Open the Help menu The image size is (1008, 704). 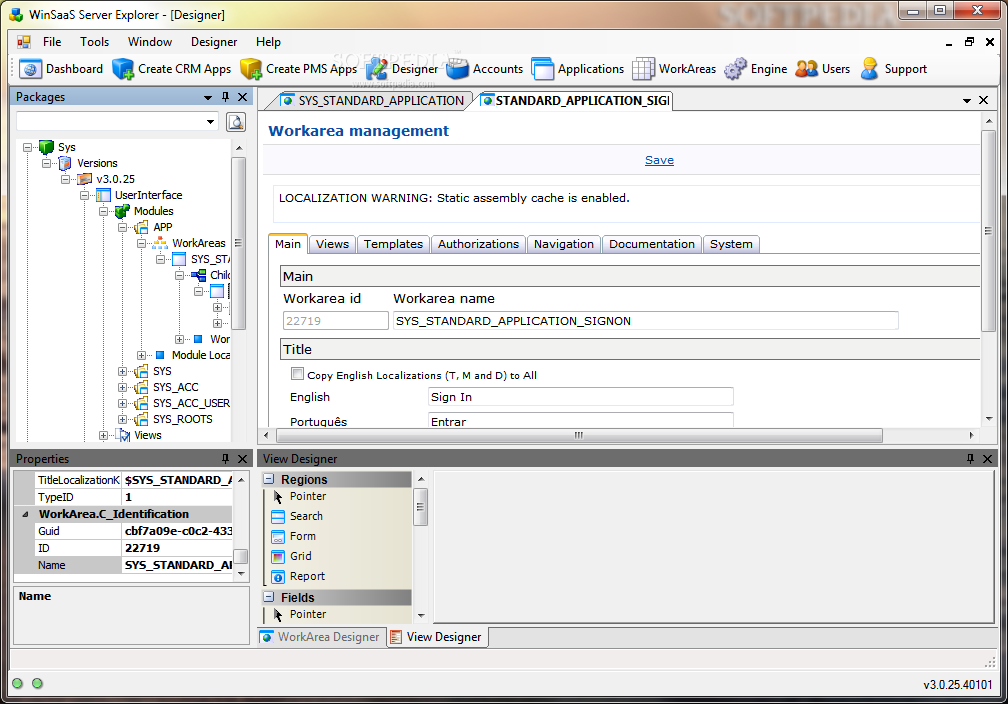[268, 42]
